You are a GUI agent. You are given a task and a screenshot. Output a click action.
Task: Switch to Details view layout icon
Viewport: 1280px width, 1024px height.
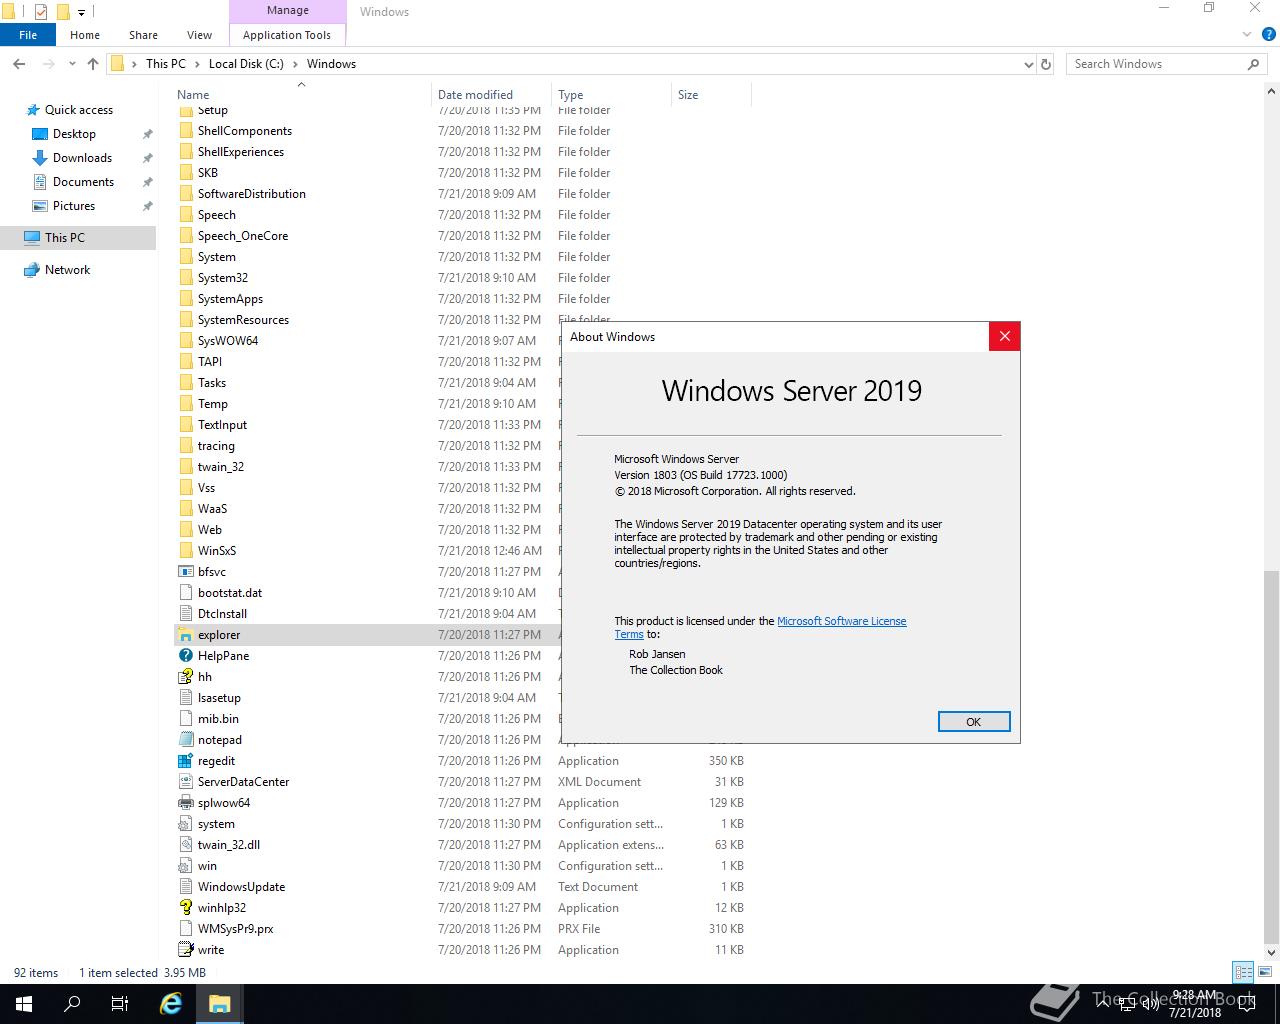(x=1243, y=972)
